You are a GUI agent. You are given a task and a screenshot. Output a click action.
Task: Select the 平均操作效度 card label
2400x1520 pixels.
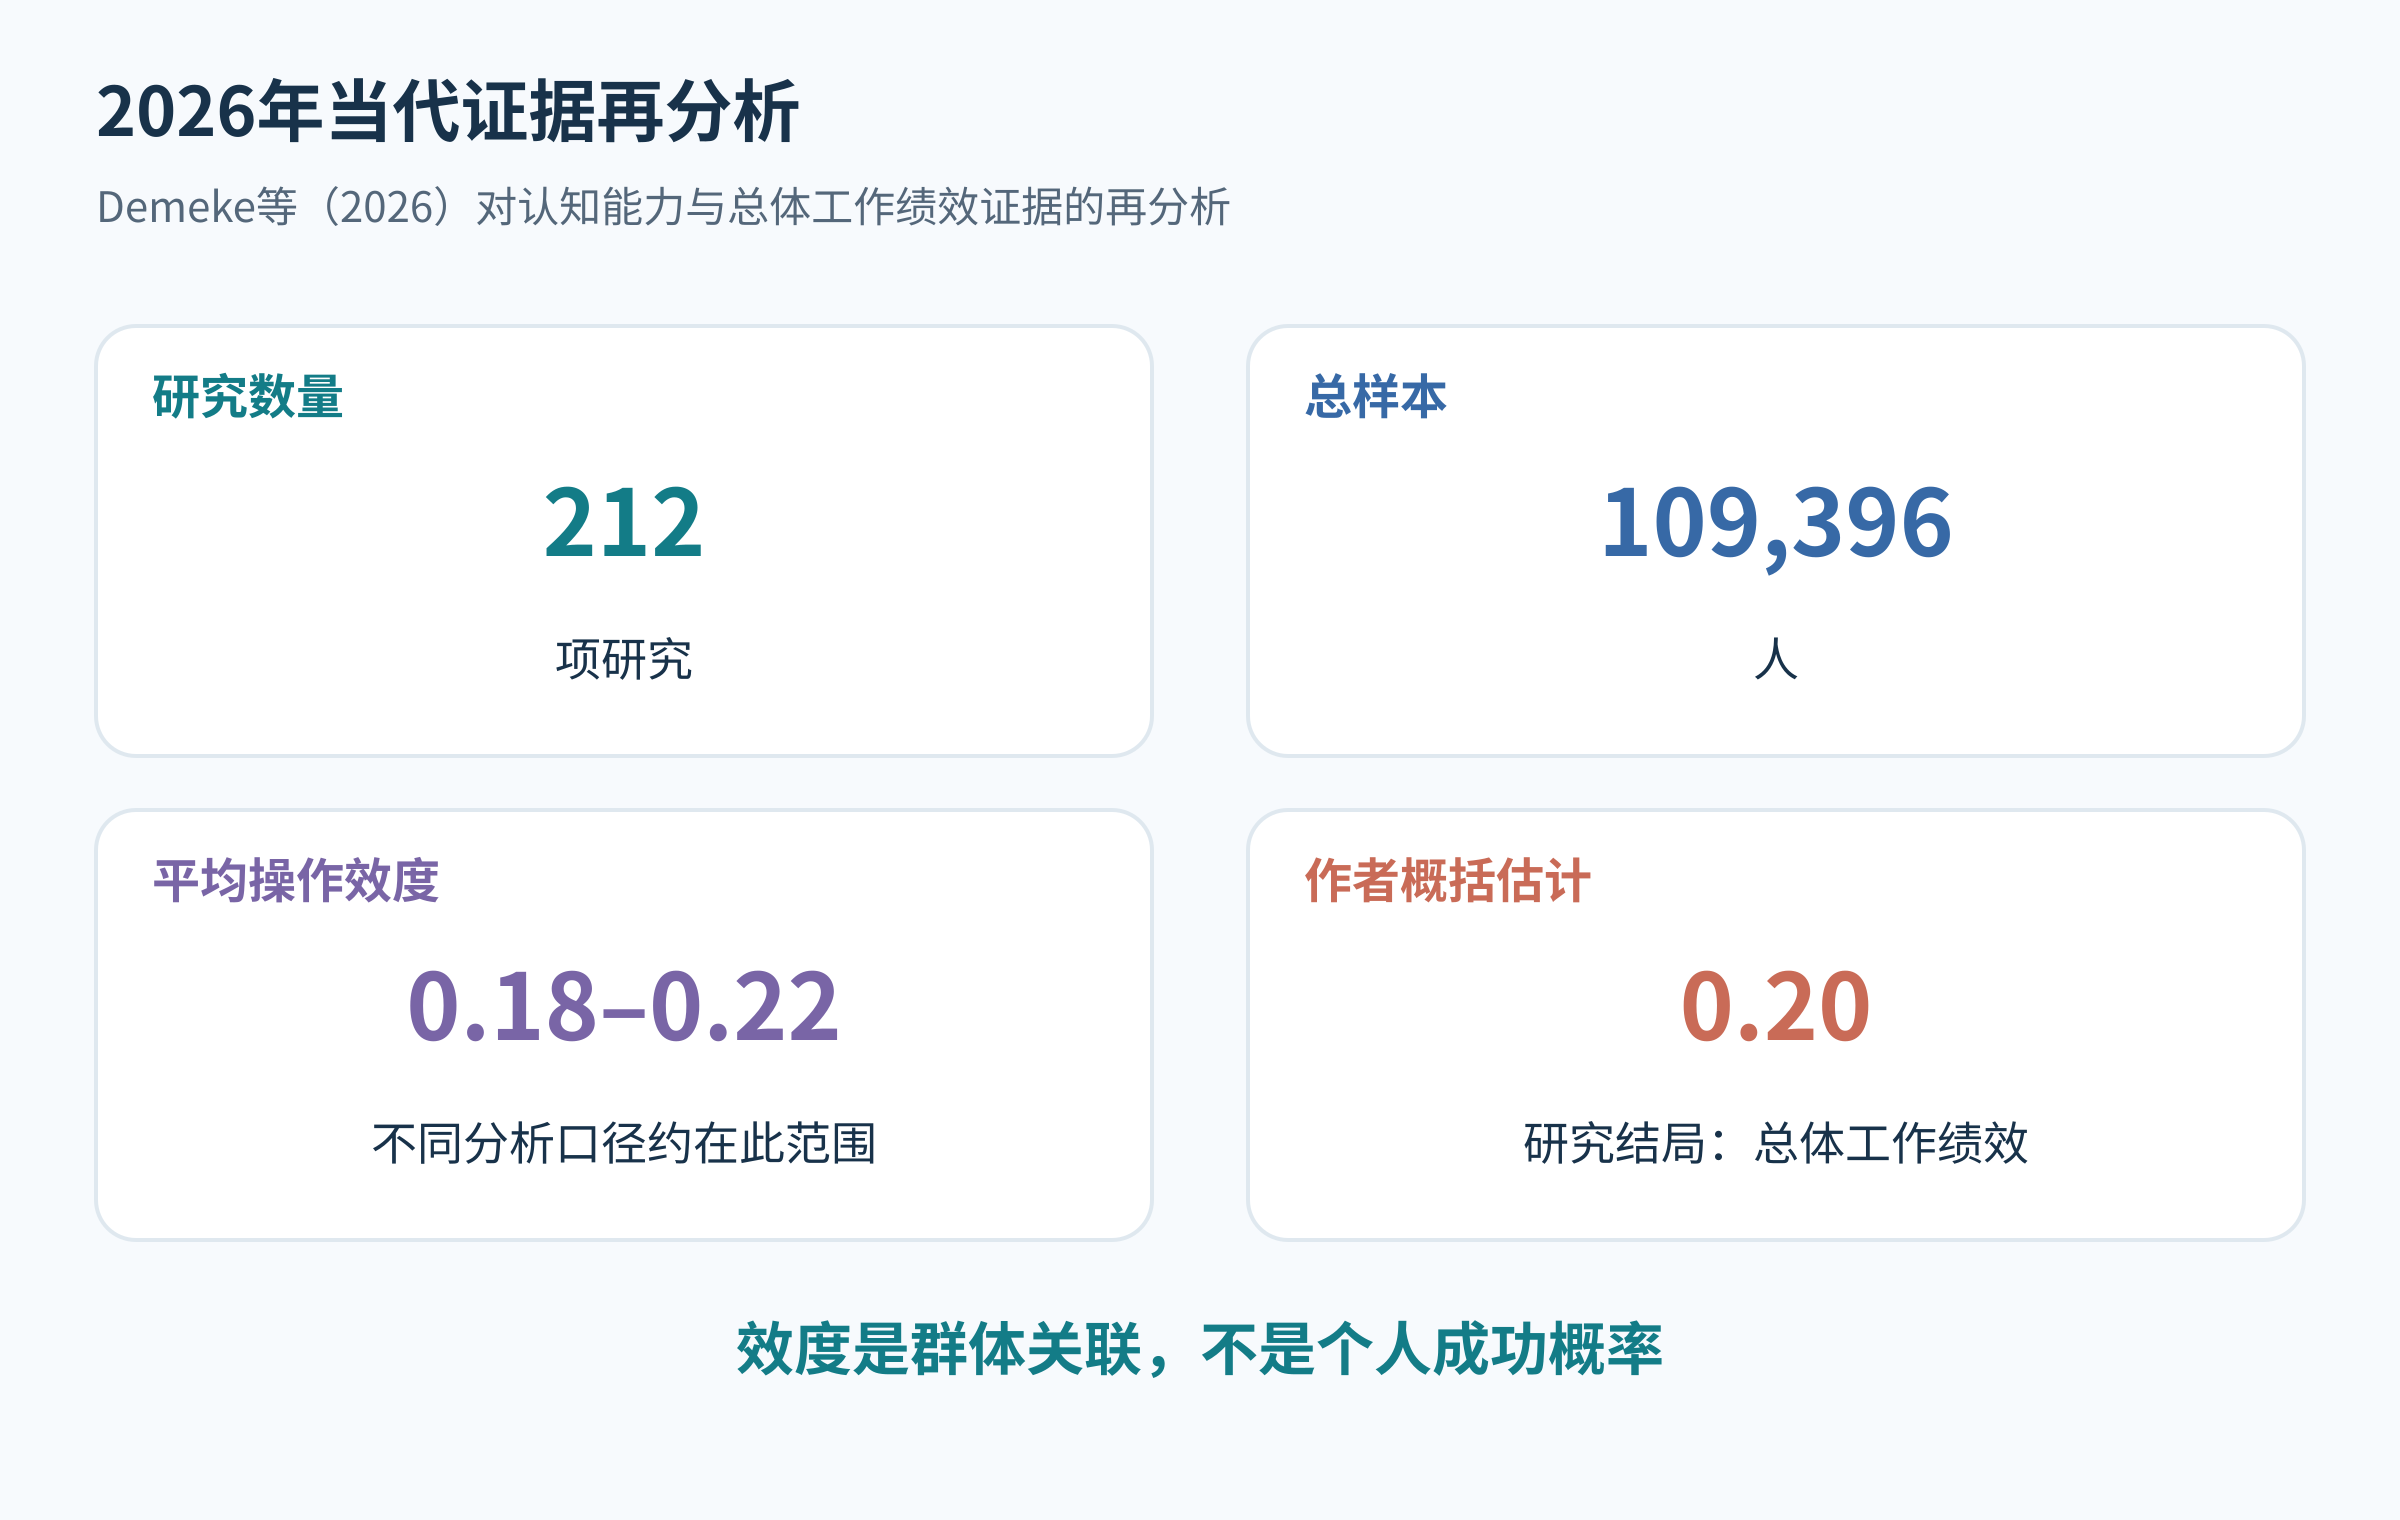(x=296, y=881)
